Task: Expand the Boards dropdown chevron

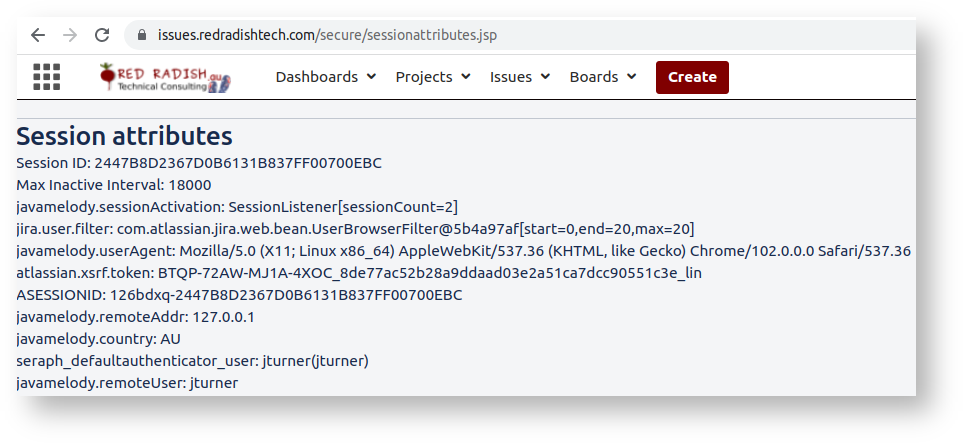Action: click(x=632, y=77)
